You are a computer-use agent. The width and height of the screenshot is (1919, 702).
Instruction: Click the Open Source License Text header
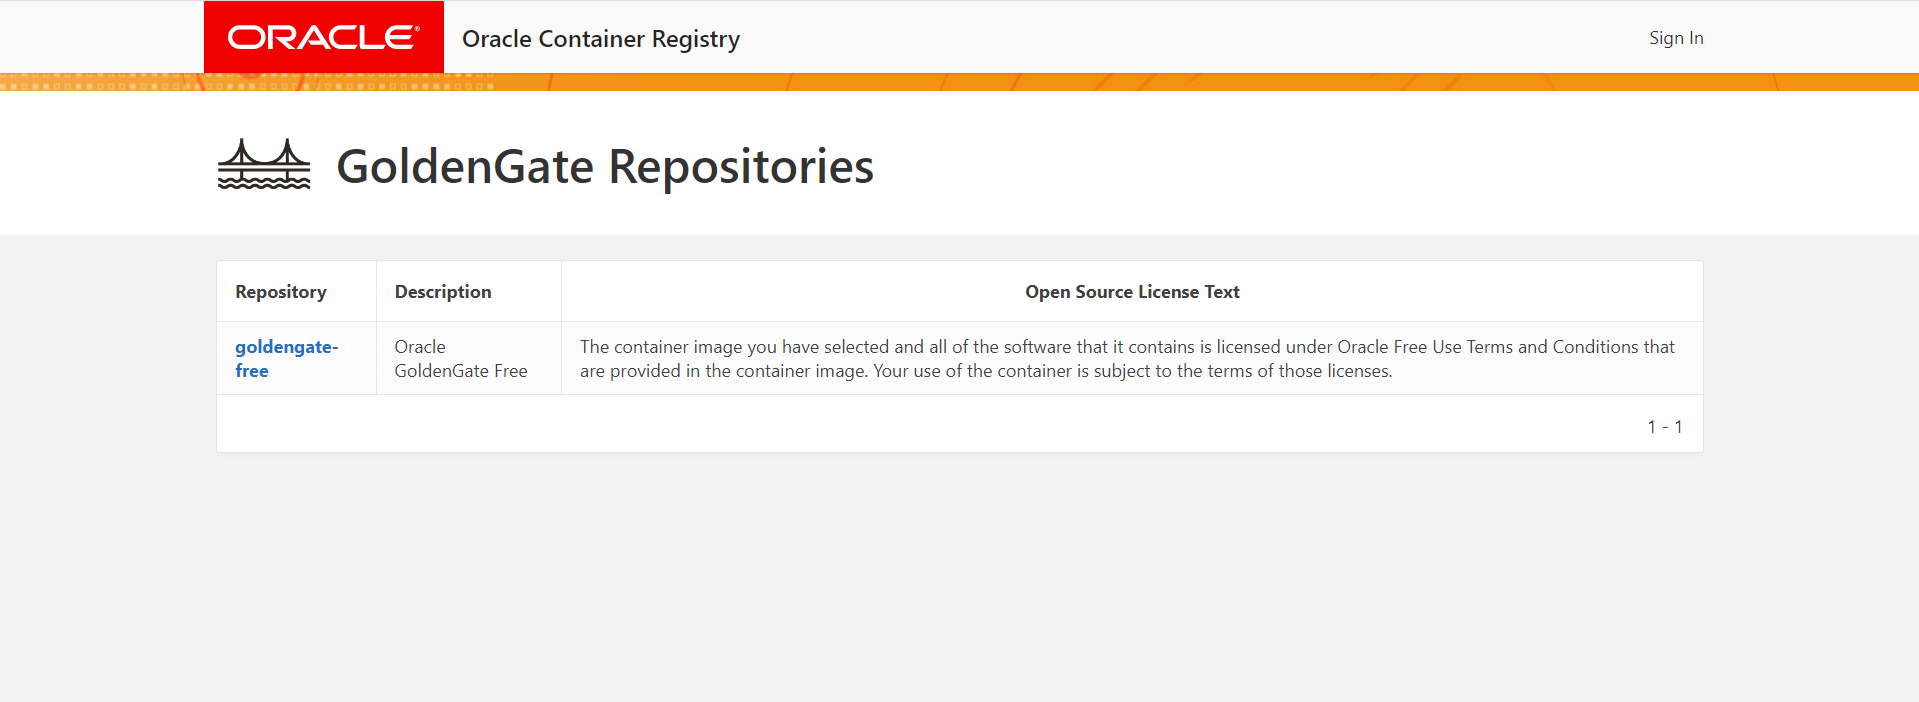coord(1132,292)
